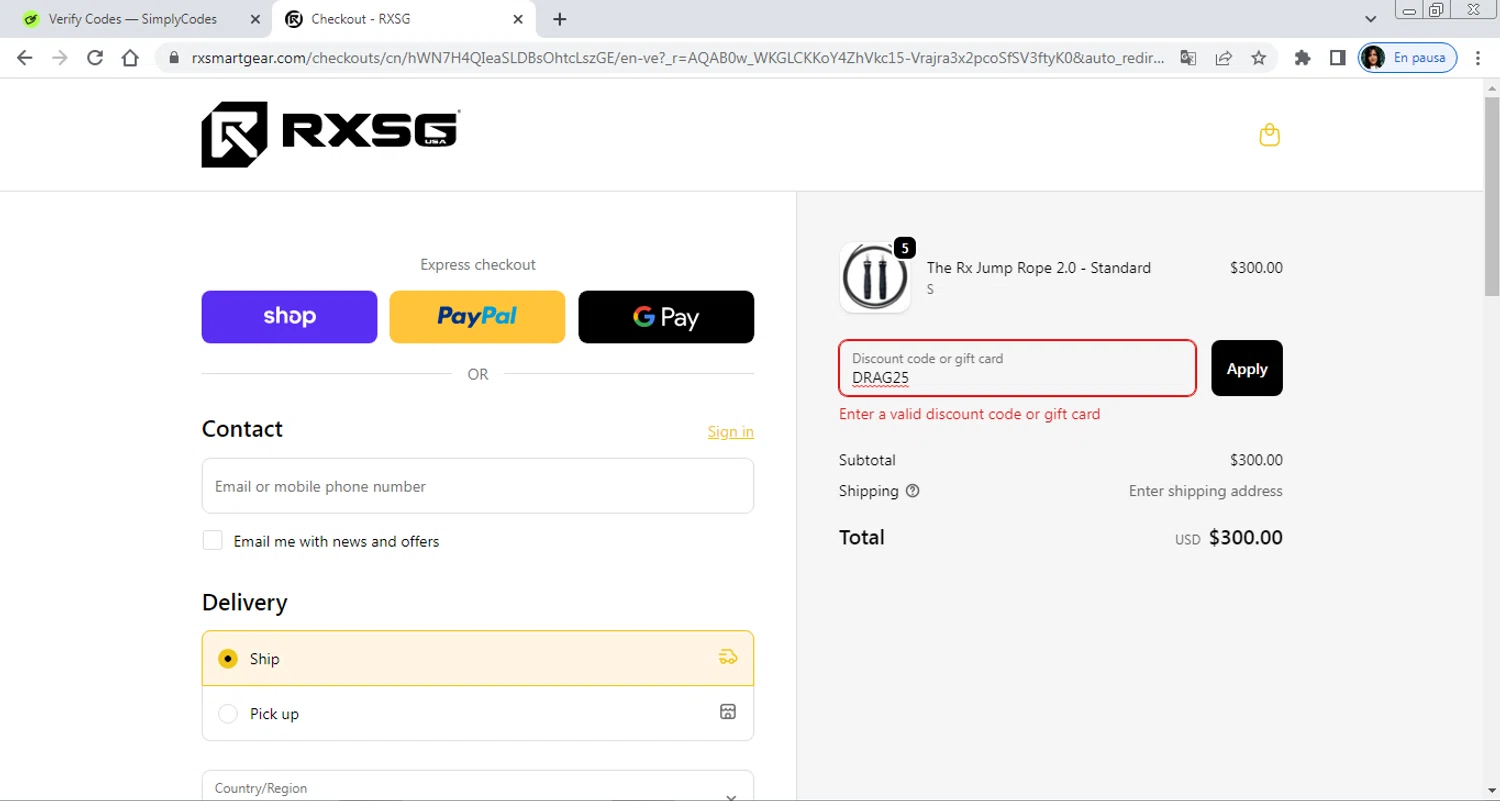Click the Subtotal label

[x=867, y=460]
